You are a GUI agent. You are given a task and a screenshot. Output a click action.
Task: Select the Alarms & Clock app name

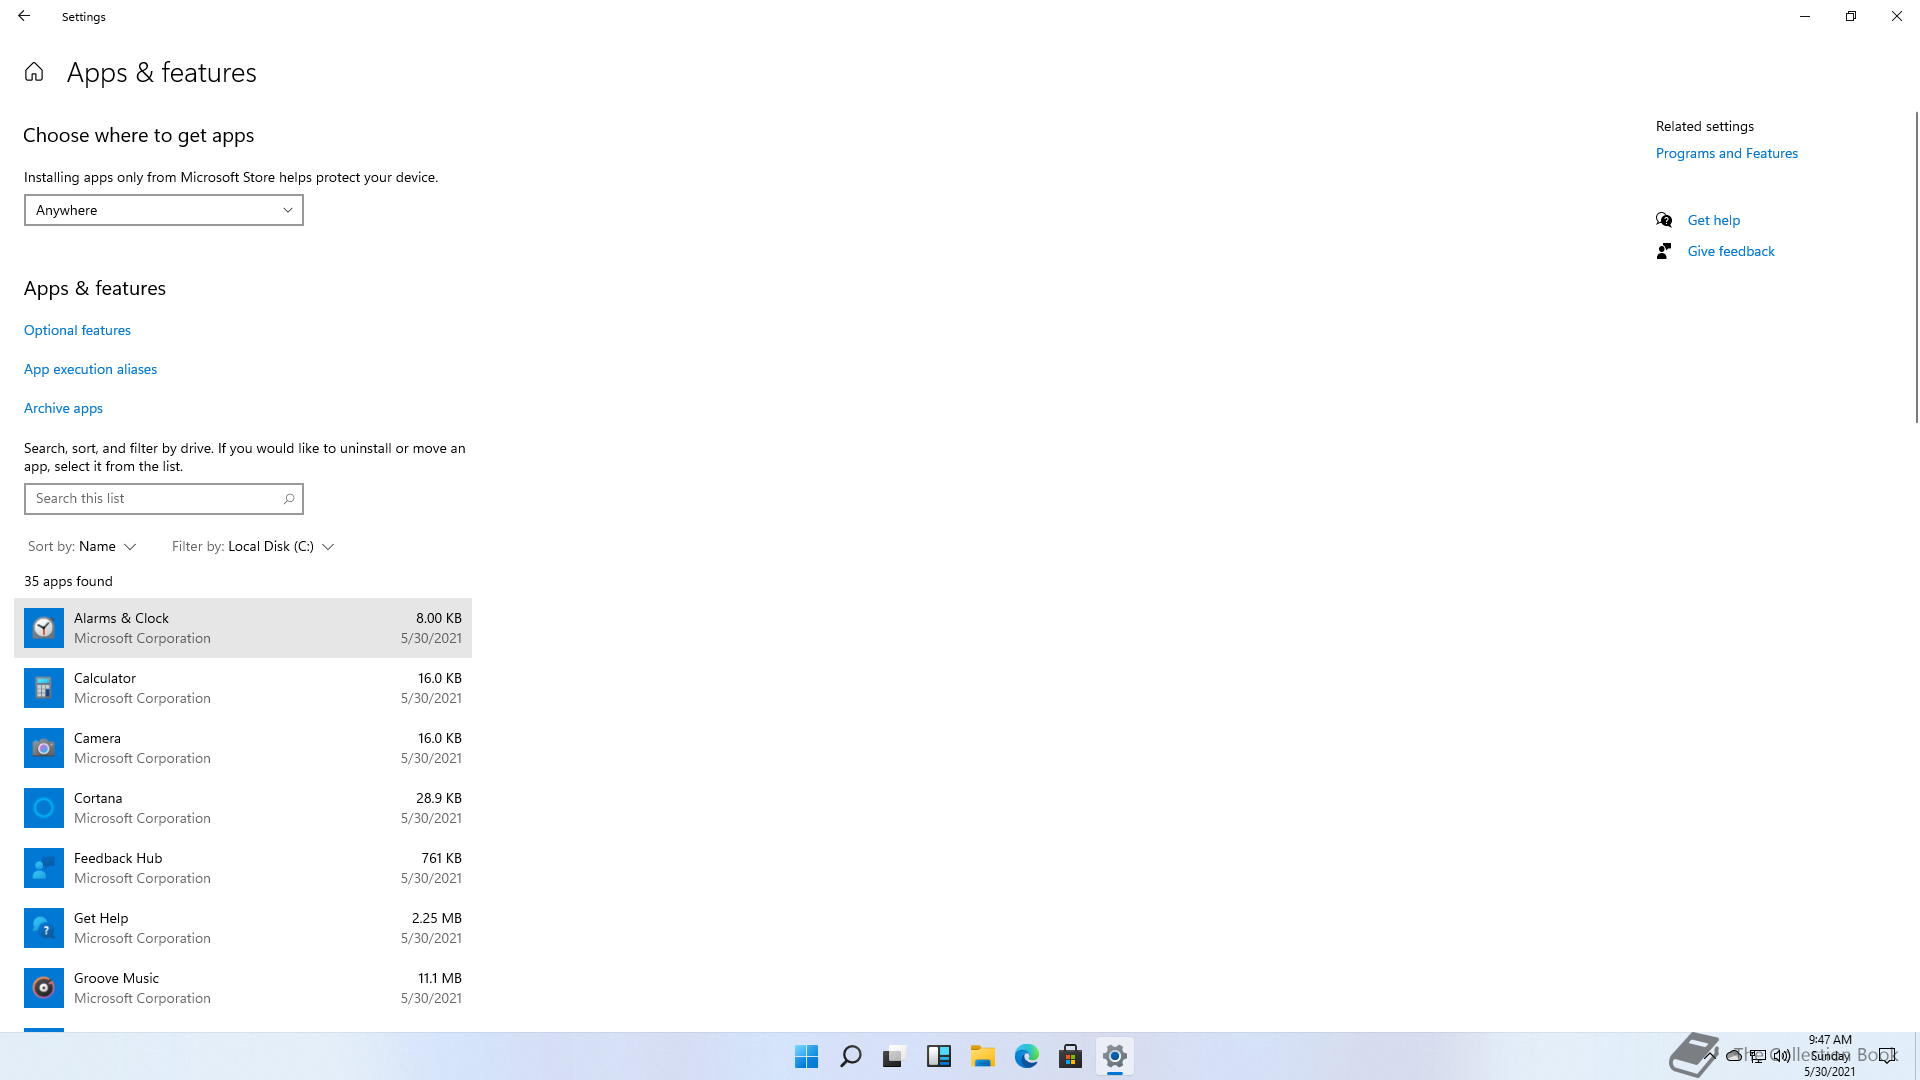coord(121,618)
